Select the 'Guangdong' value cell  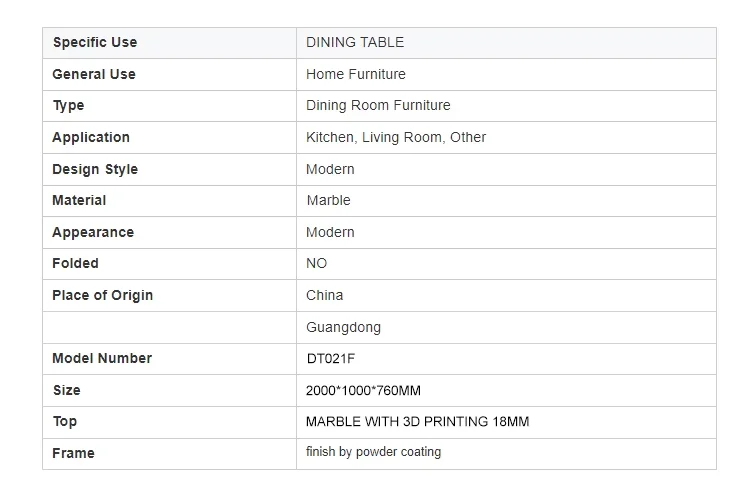coord(343,327)
